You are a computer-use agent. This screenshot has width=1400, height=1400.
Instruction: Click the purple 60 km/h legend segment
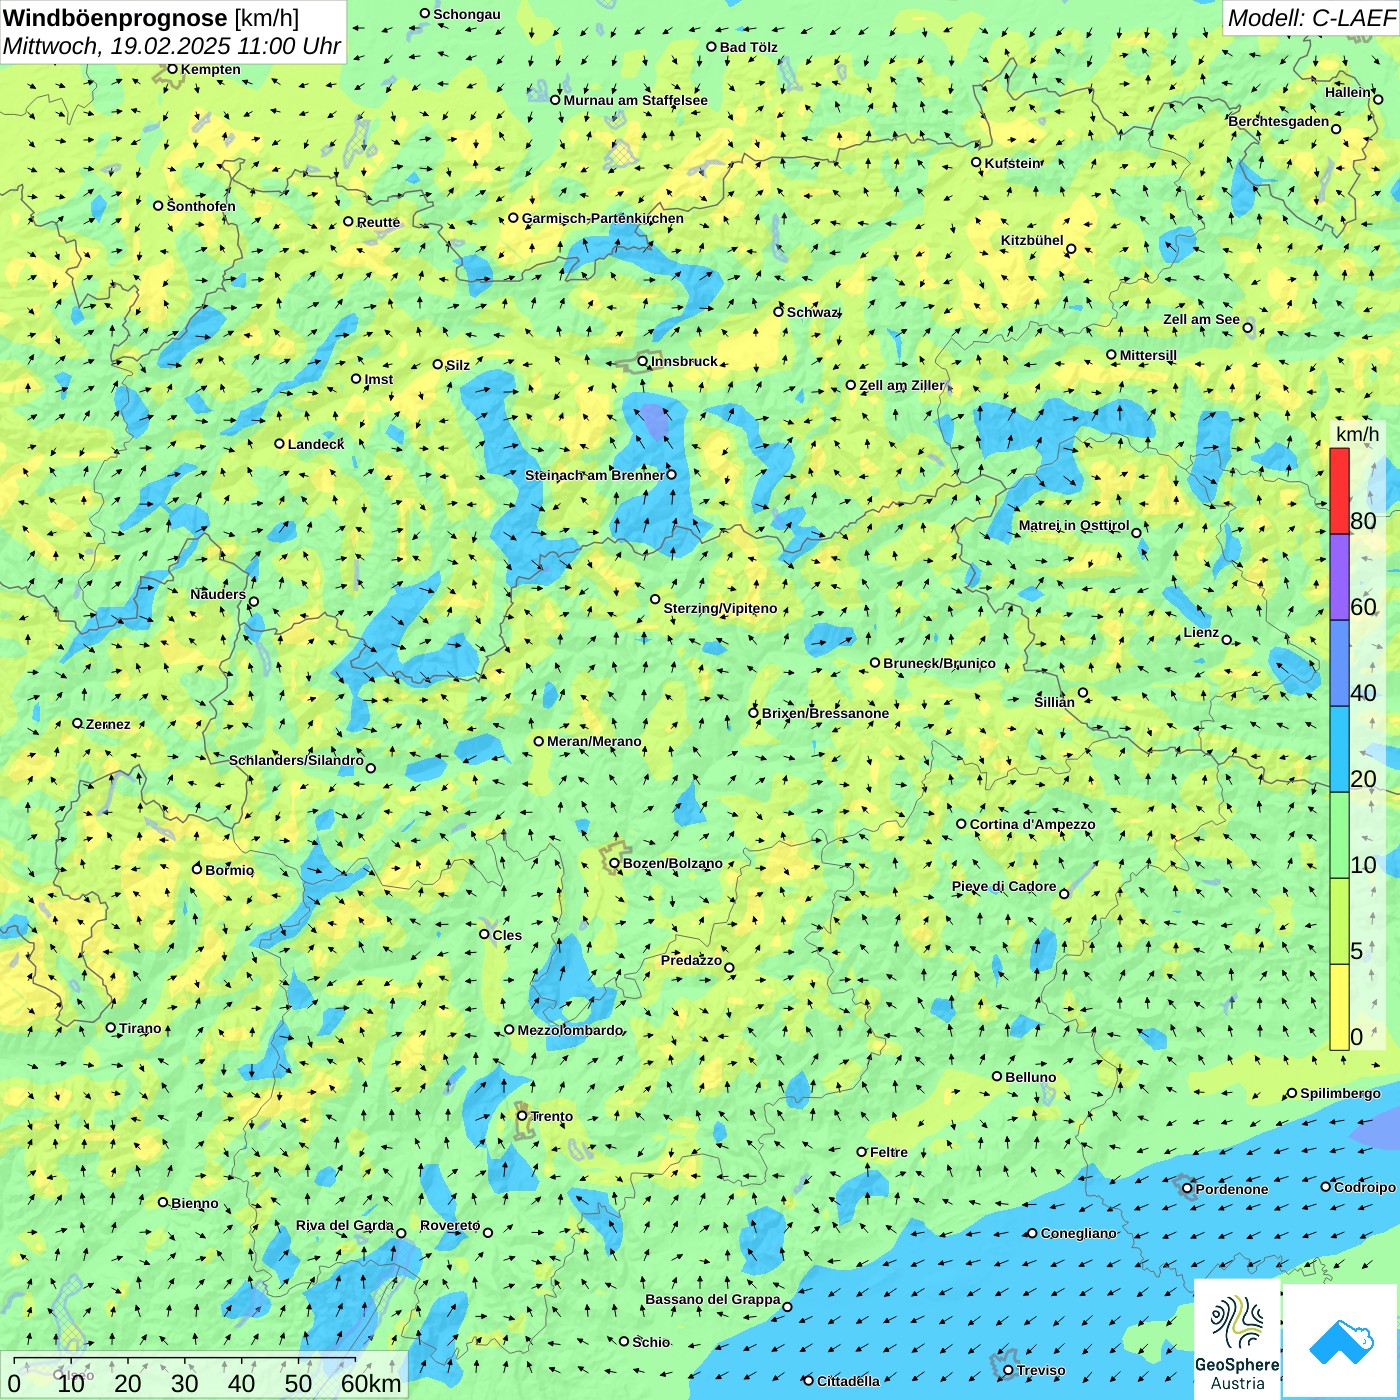[1339, 577]
